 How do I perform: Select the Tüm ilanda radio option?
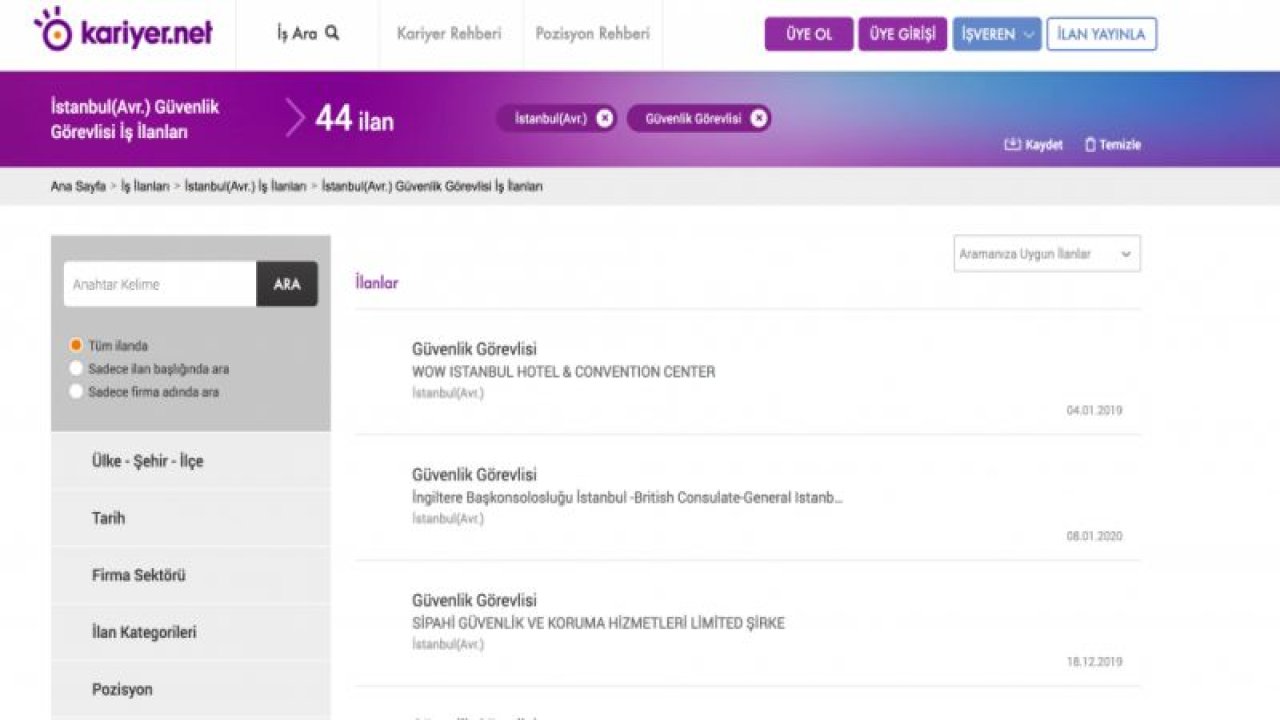coord(76,345)
